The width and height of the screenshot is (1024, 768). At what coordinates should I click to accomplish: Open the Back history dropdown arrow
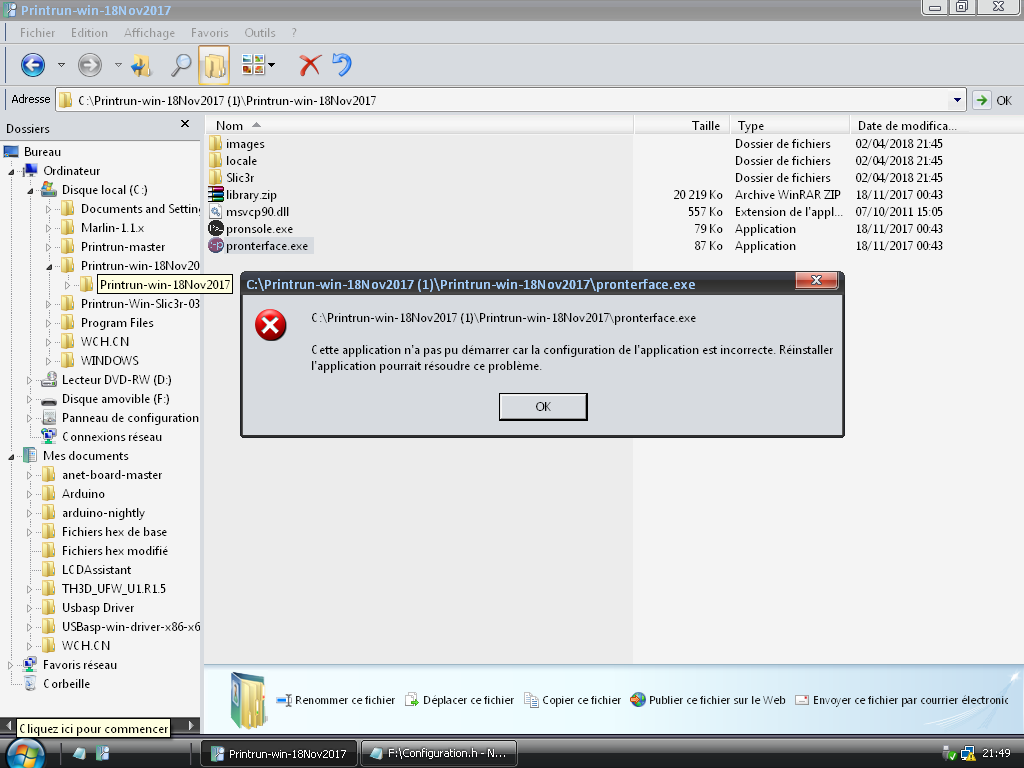tap(61, 65)
